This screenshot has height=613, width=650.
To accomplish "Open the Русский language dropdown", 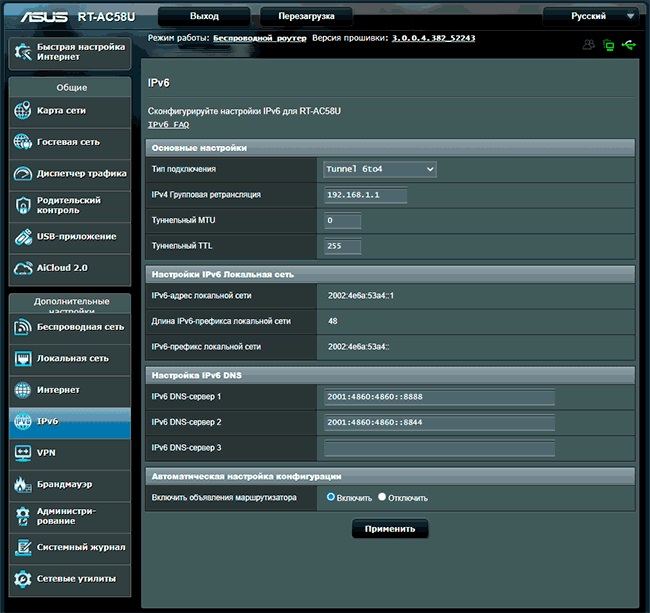I will pyautogui.click(x=591, y=16).
